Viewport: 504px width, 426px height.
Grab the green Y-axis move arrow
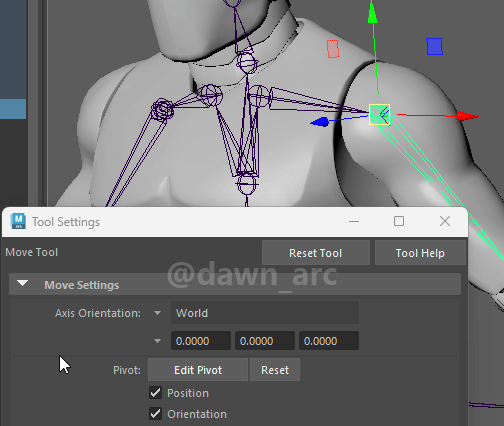point(373,14)
